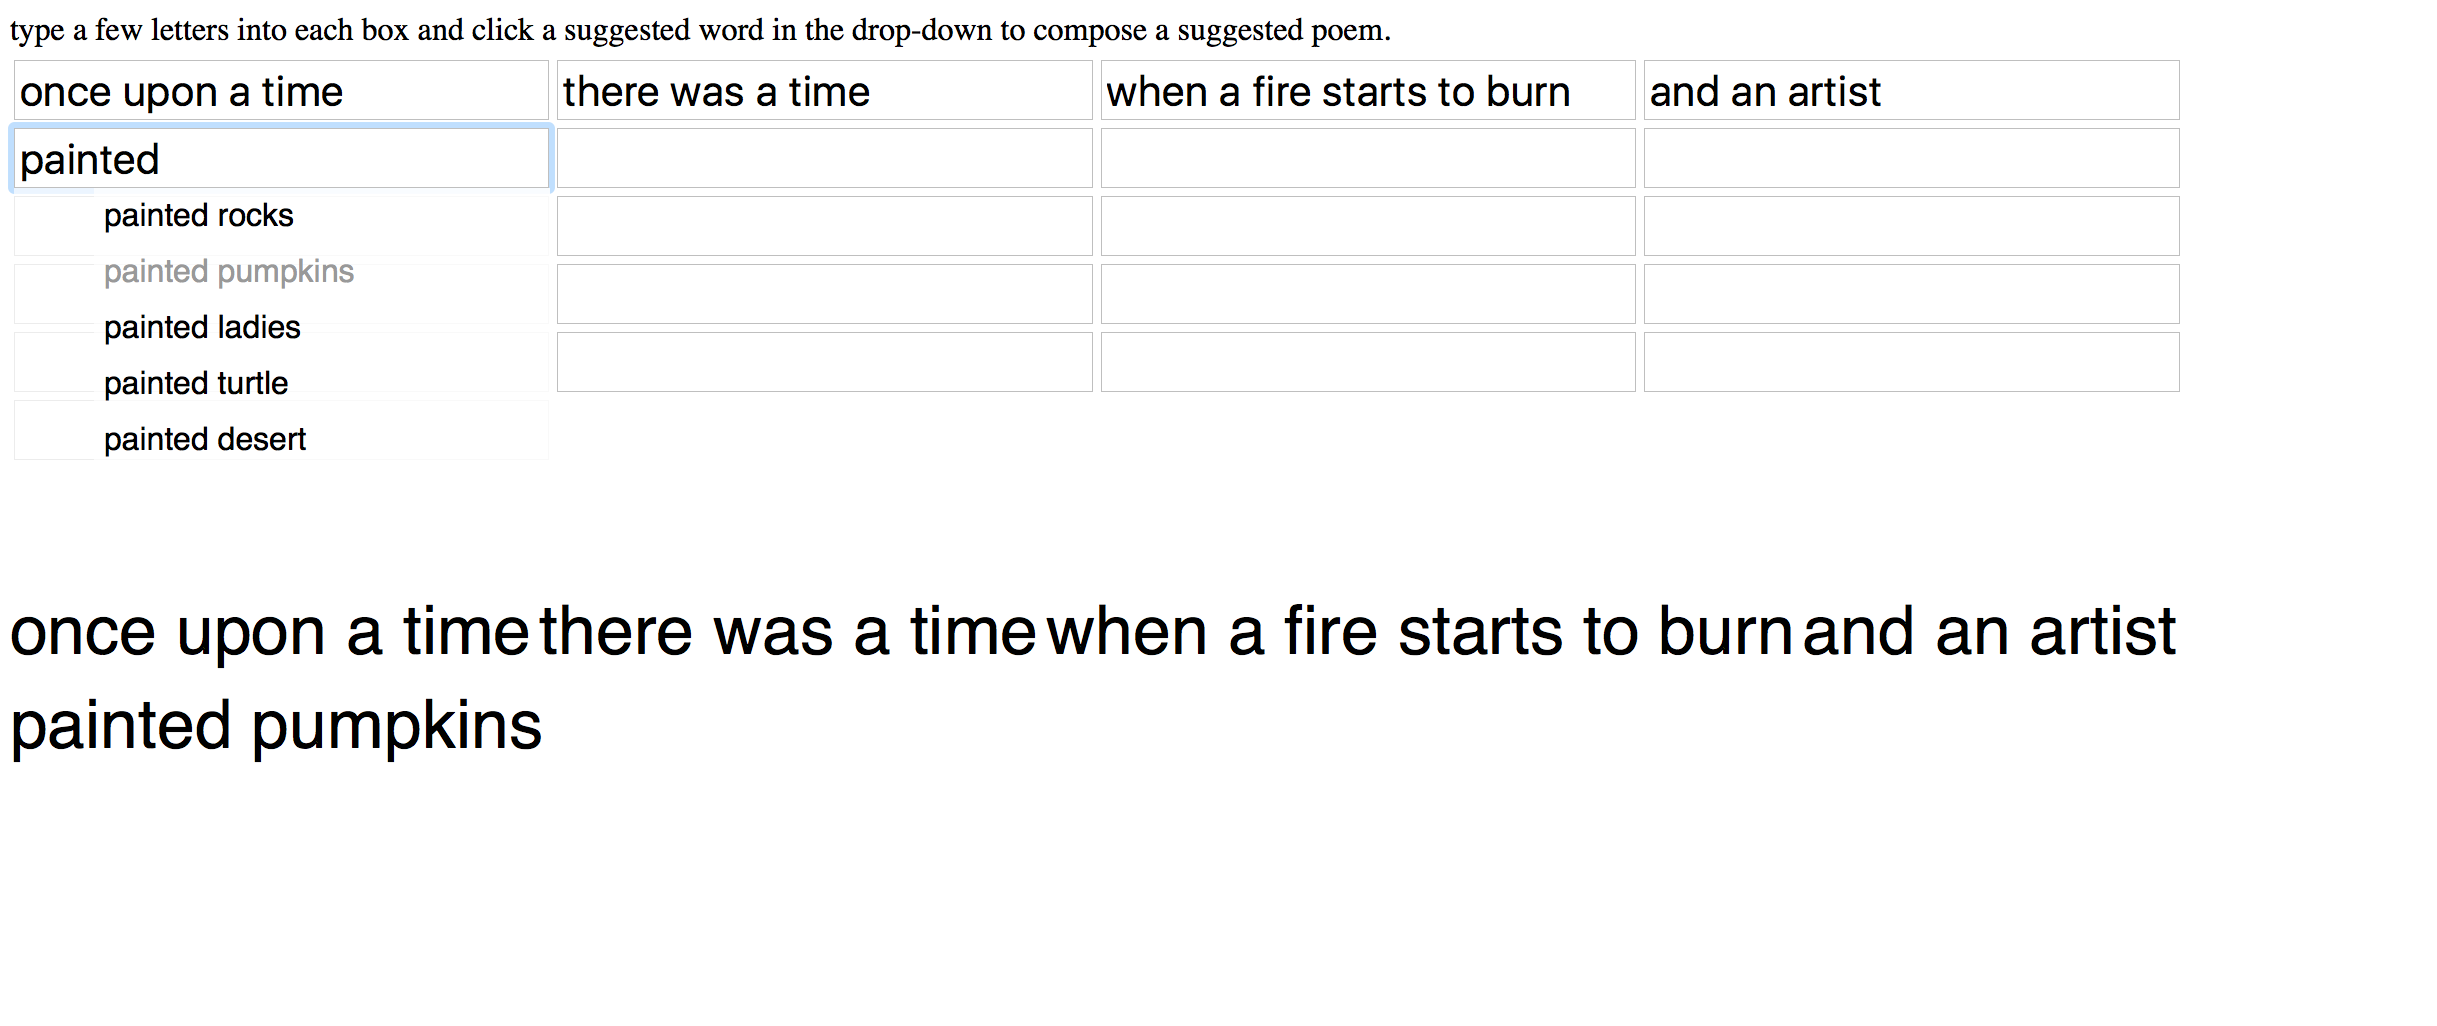Focus bottom-row box under 'when a fire starts to burn'

pyautogui.click(x=1368, y=362)
